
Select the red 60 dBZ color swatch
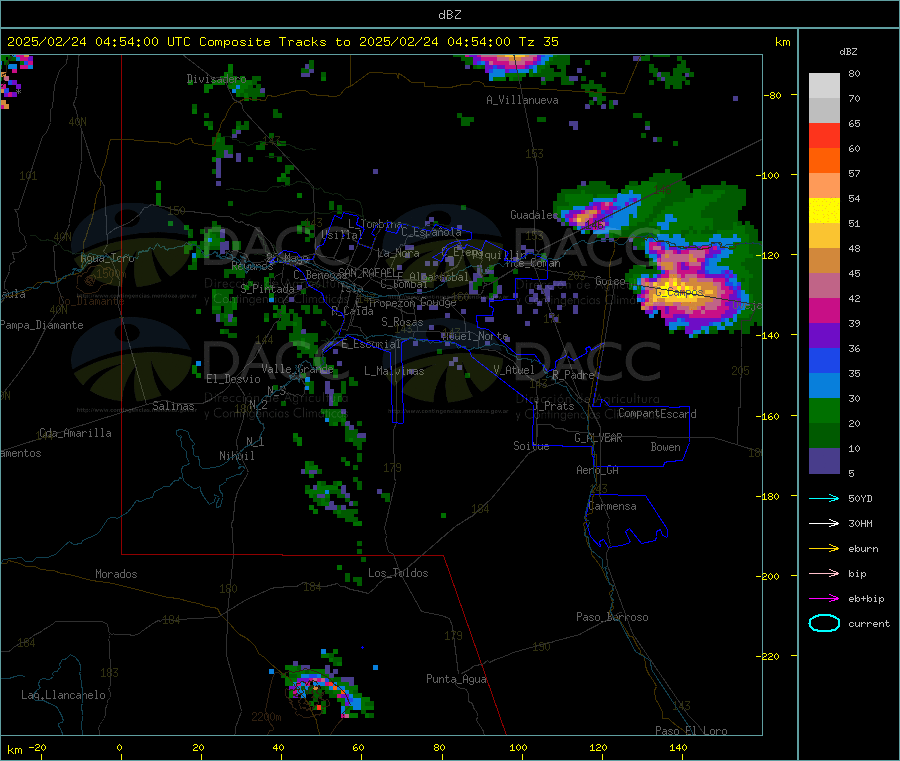point(824,135)
